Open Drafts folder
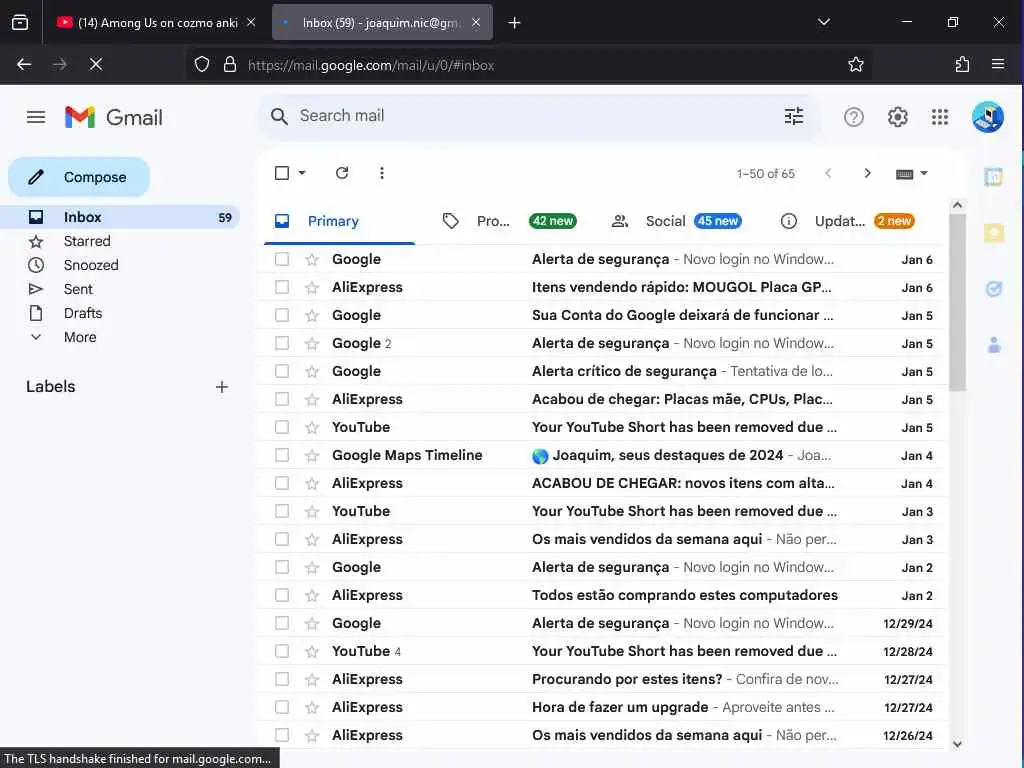Image resolution: width=1024 pixels, height=768 pixels. [82, 313]
